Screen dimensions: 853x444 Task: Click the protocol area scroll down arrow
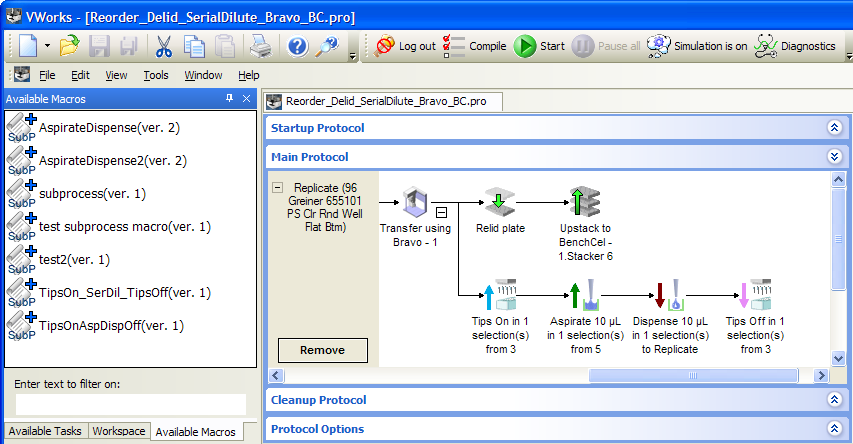(x=838, y=358)
